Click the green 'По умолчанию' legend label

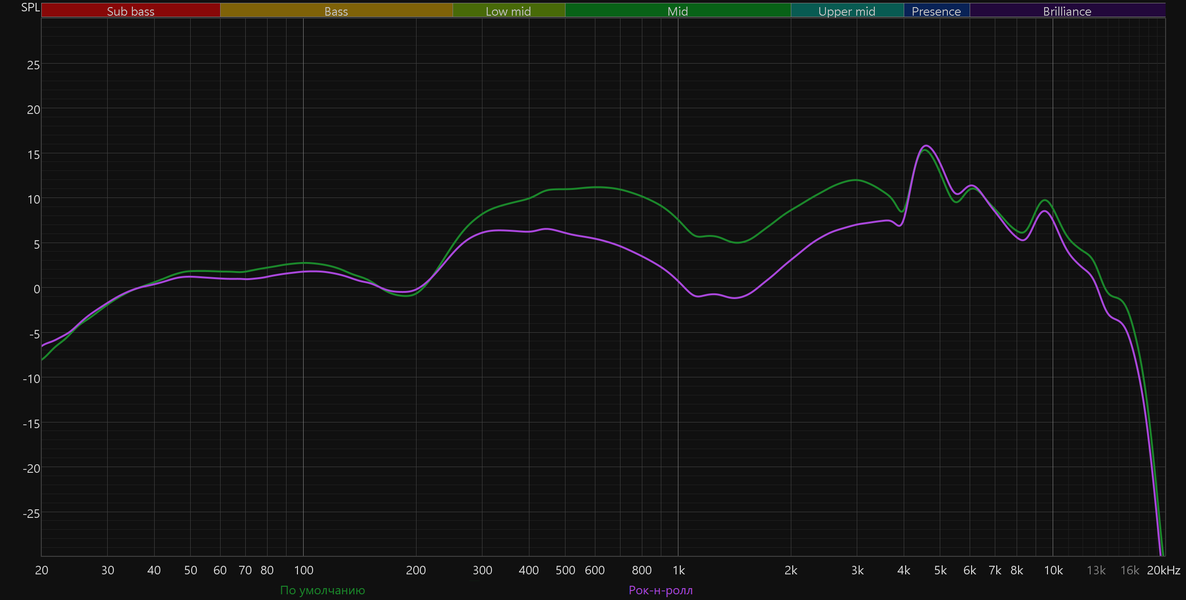[x=323, y=590]
